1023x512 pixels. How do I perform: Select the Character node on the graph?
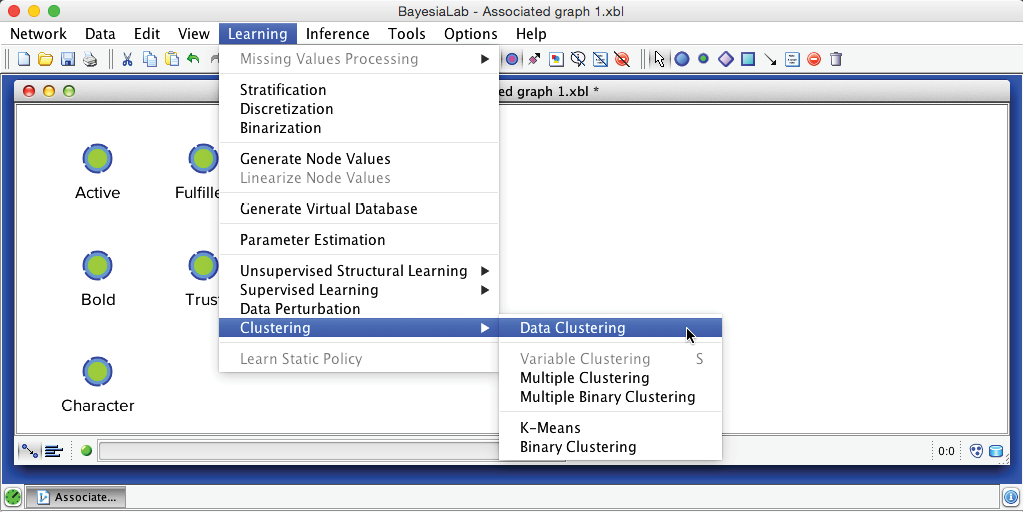coord(97,372)
